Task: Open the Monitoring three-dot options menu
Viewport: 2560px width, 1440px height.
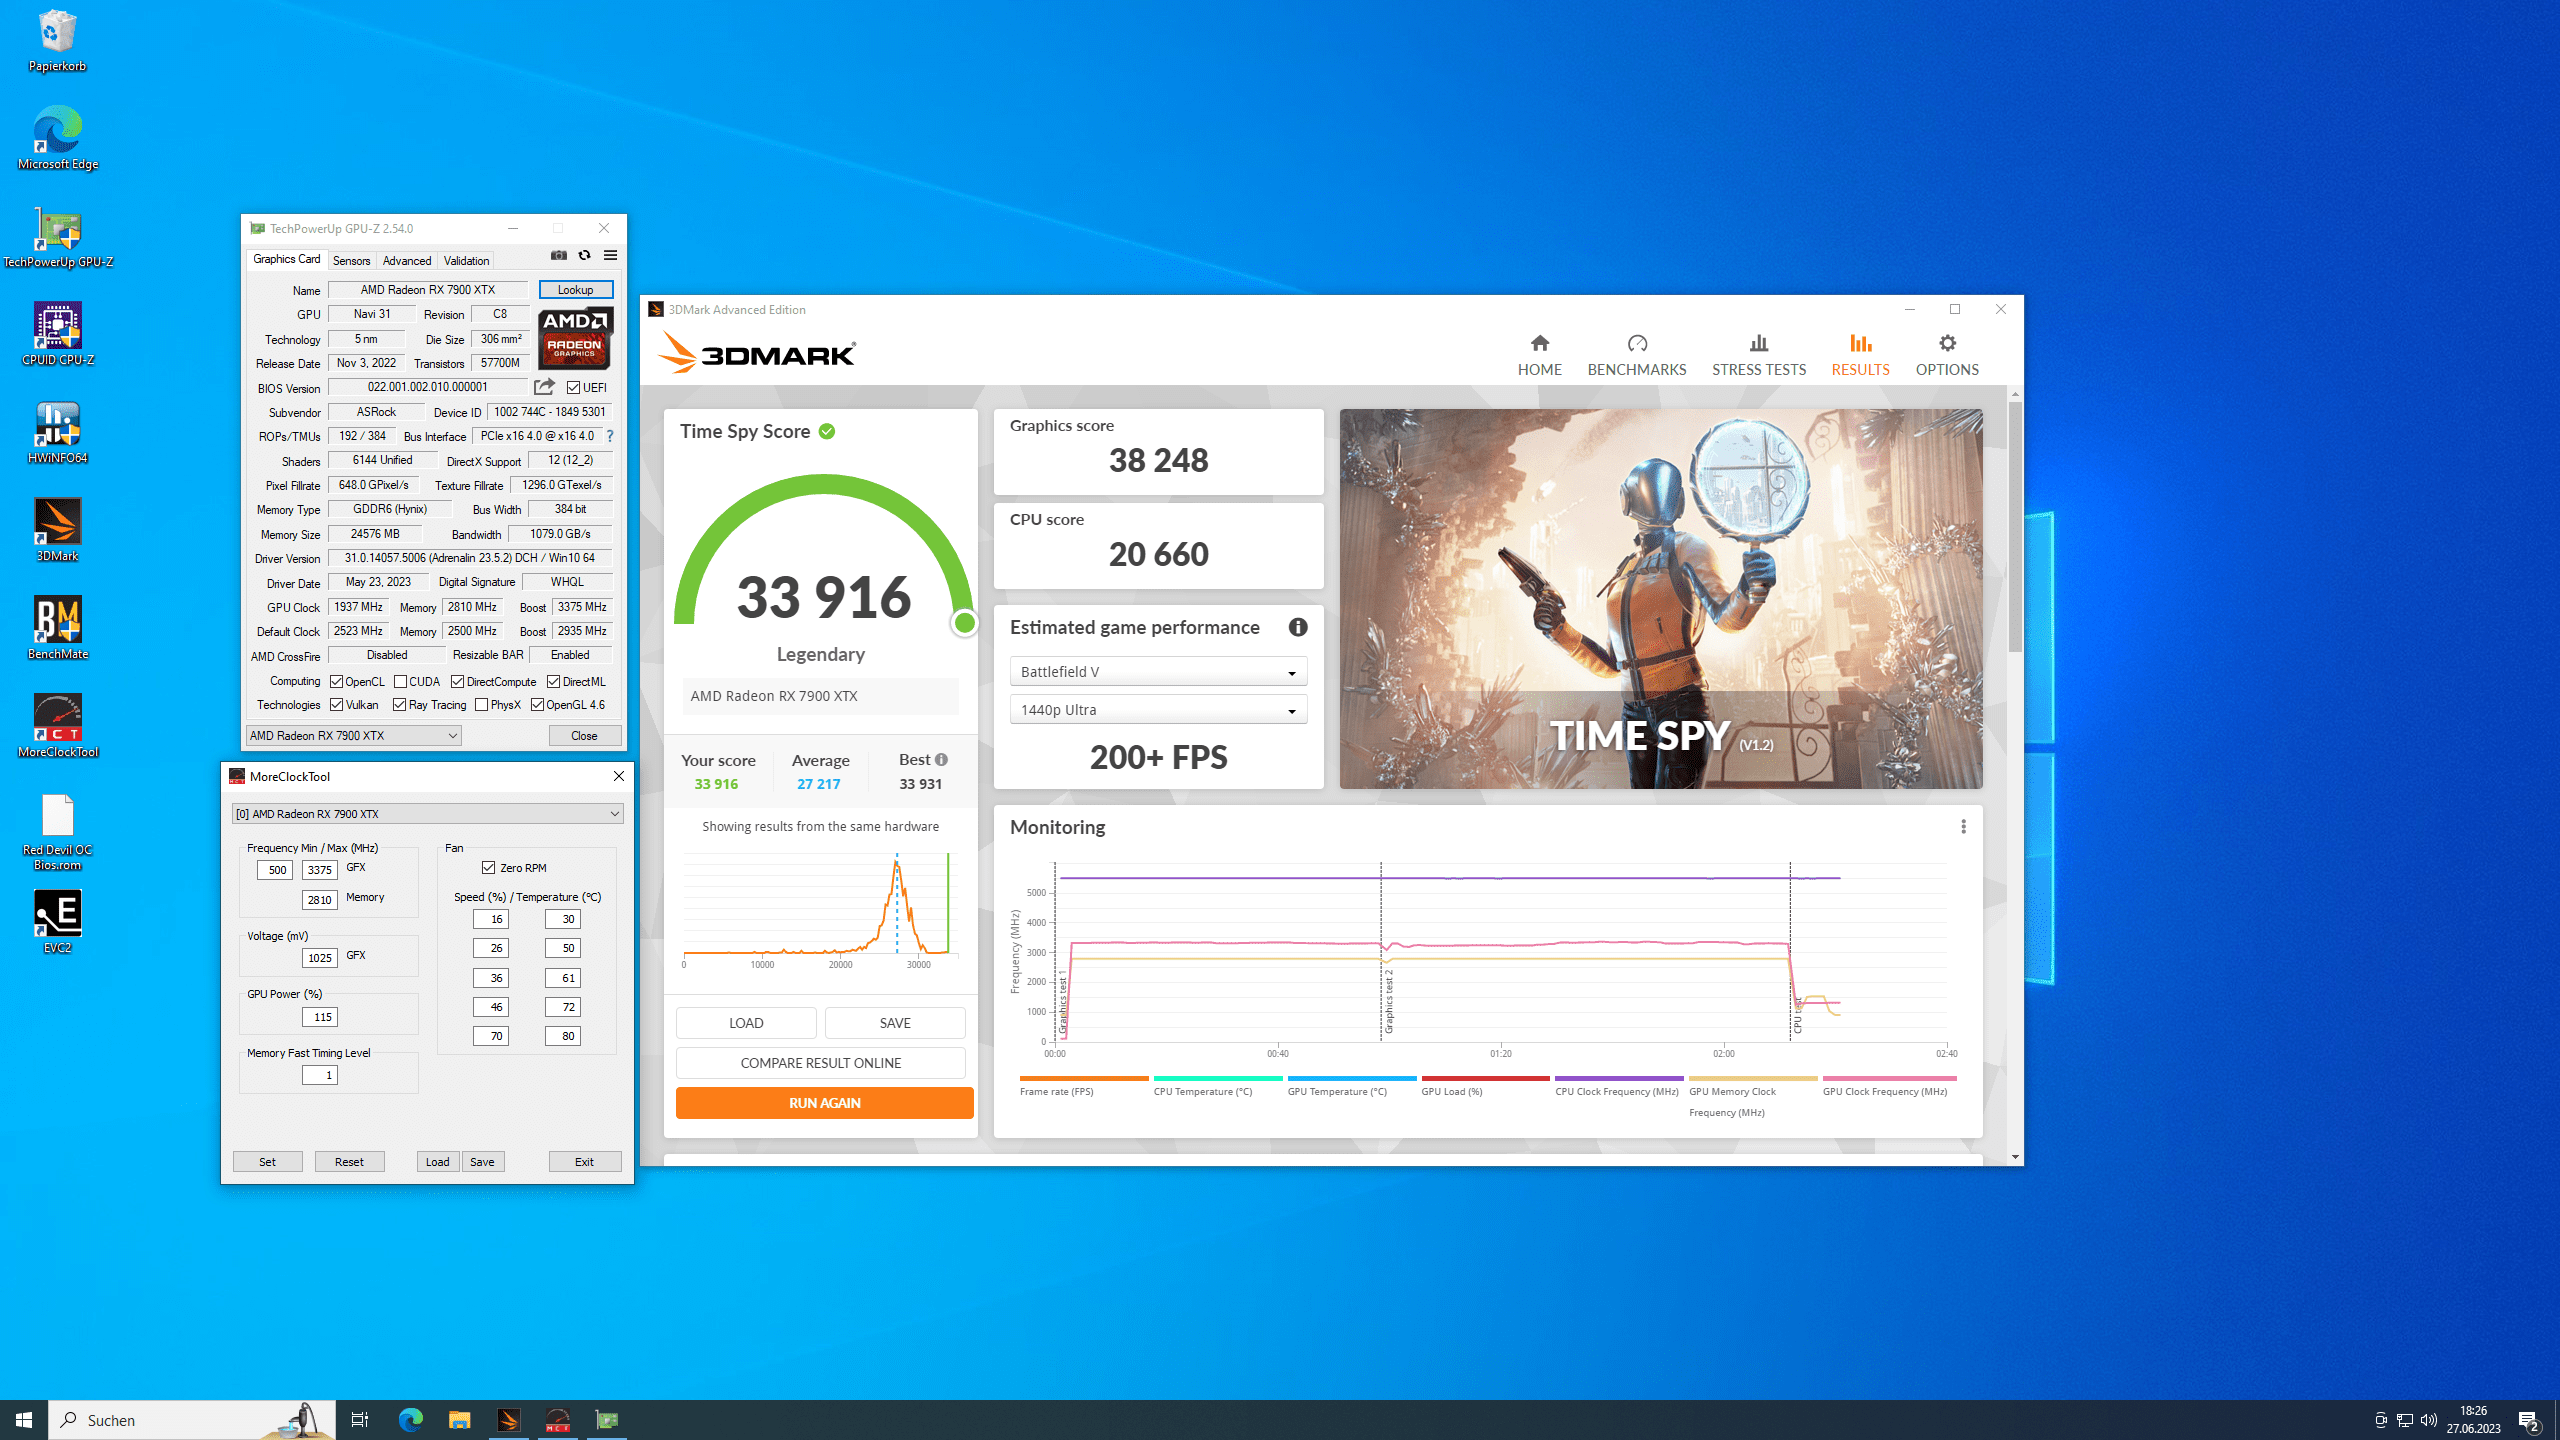Action: (1963, 827)
